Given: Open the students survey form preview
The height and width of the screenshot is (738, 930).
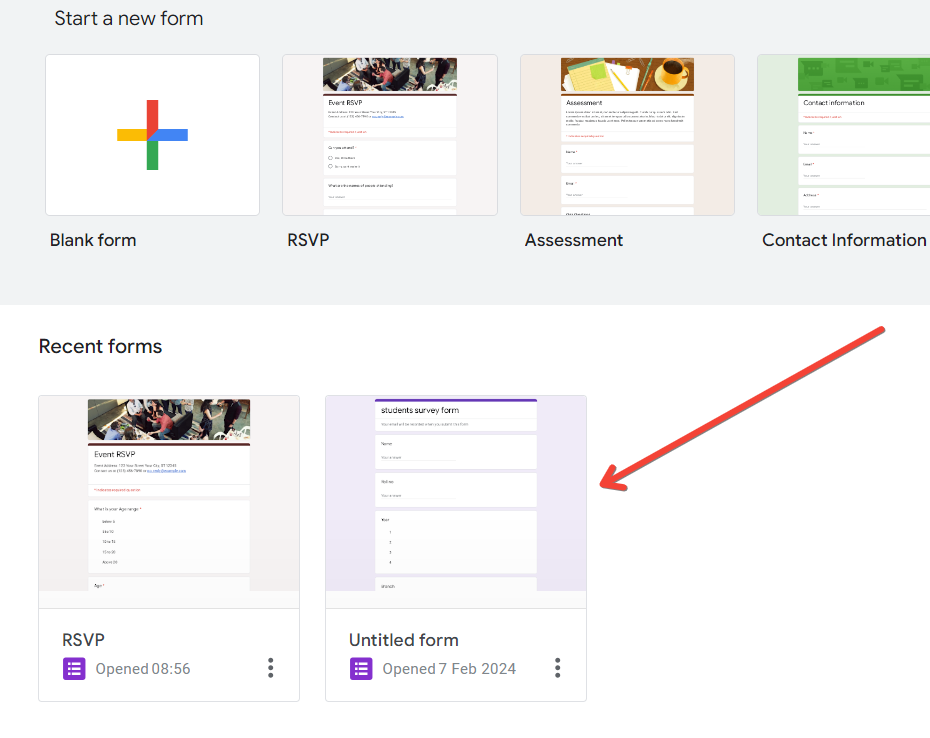Looking at the screenshot, I should click(x=456, y=501).
